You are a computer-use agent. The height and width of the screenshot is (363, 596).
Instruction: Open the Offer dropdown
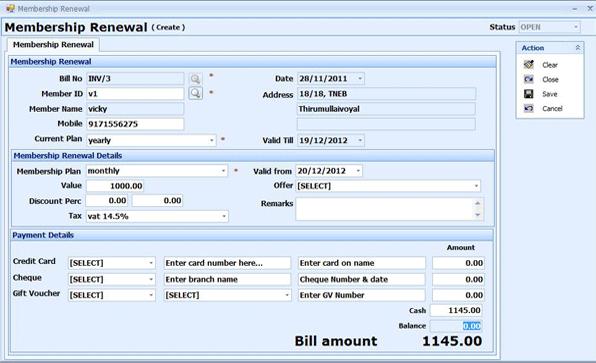476,186
